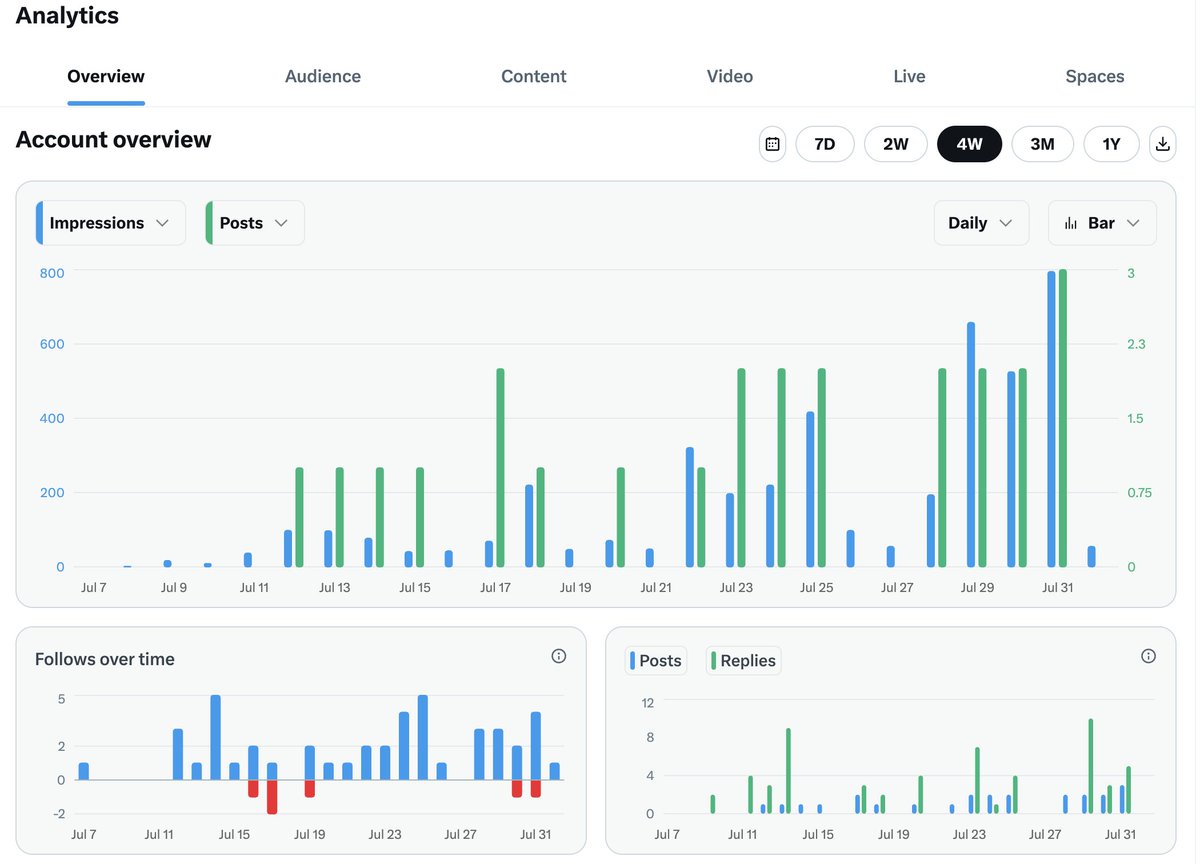Click the Jul 17 green posts bar
Screen dimensions: 1200x864
tap(500, 468)
